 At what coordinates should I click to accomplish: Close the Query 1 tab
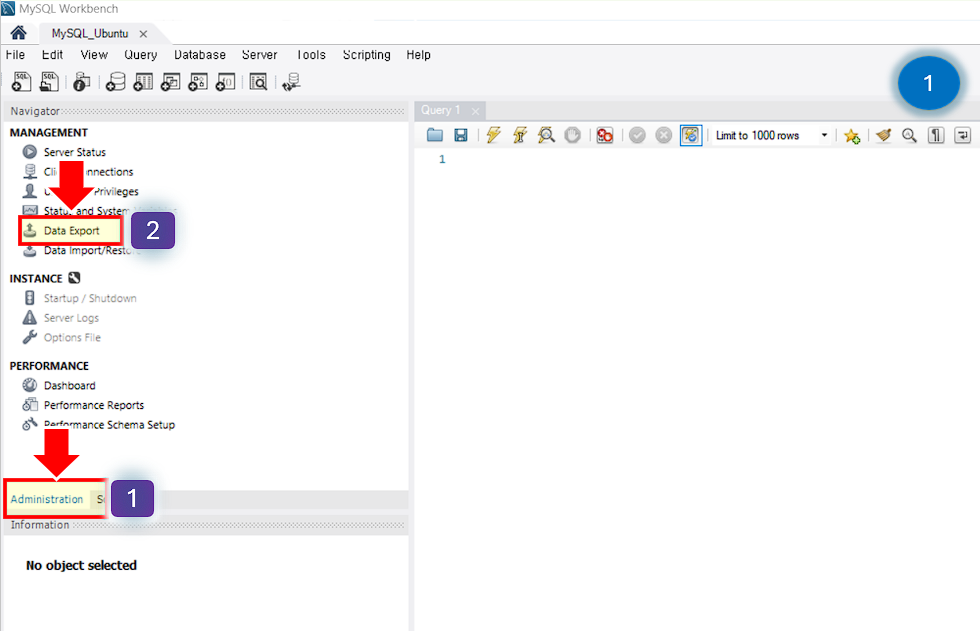[x=476, y=111]
